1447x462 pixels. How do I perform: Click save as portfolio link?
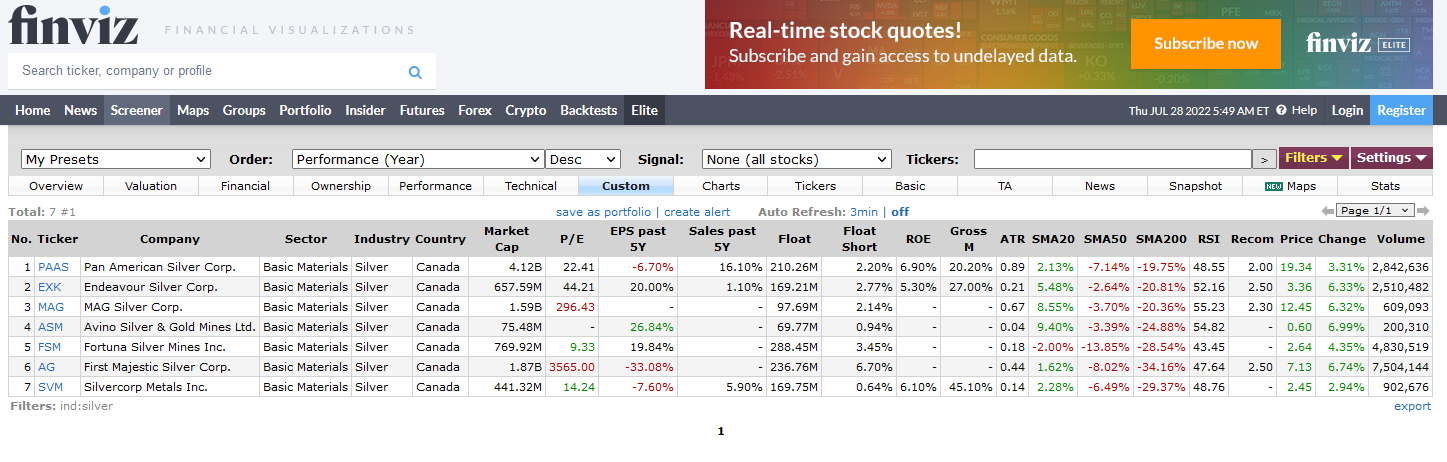click(x=603, y=212)
